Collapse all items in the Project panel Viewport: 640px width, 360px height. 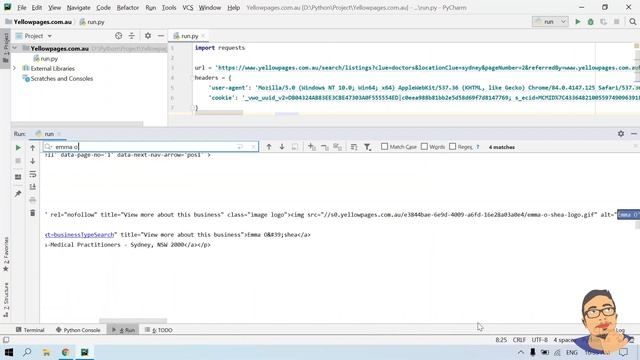(x=131, y=36)
